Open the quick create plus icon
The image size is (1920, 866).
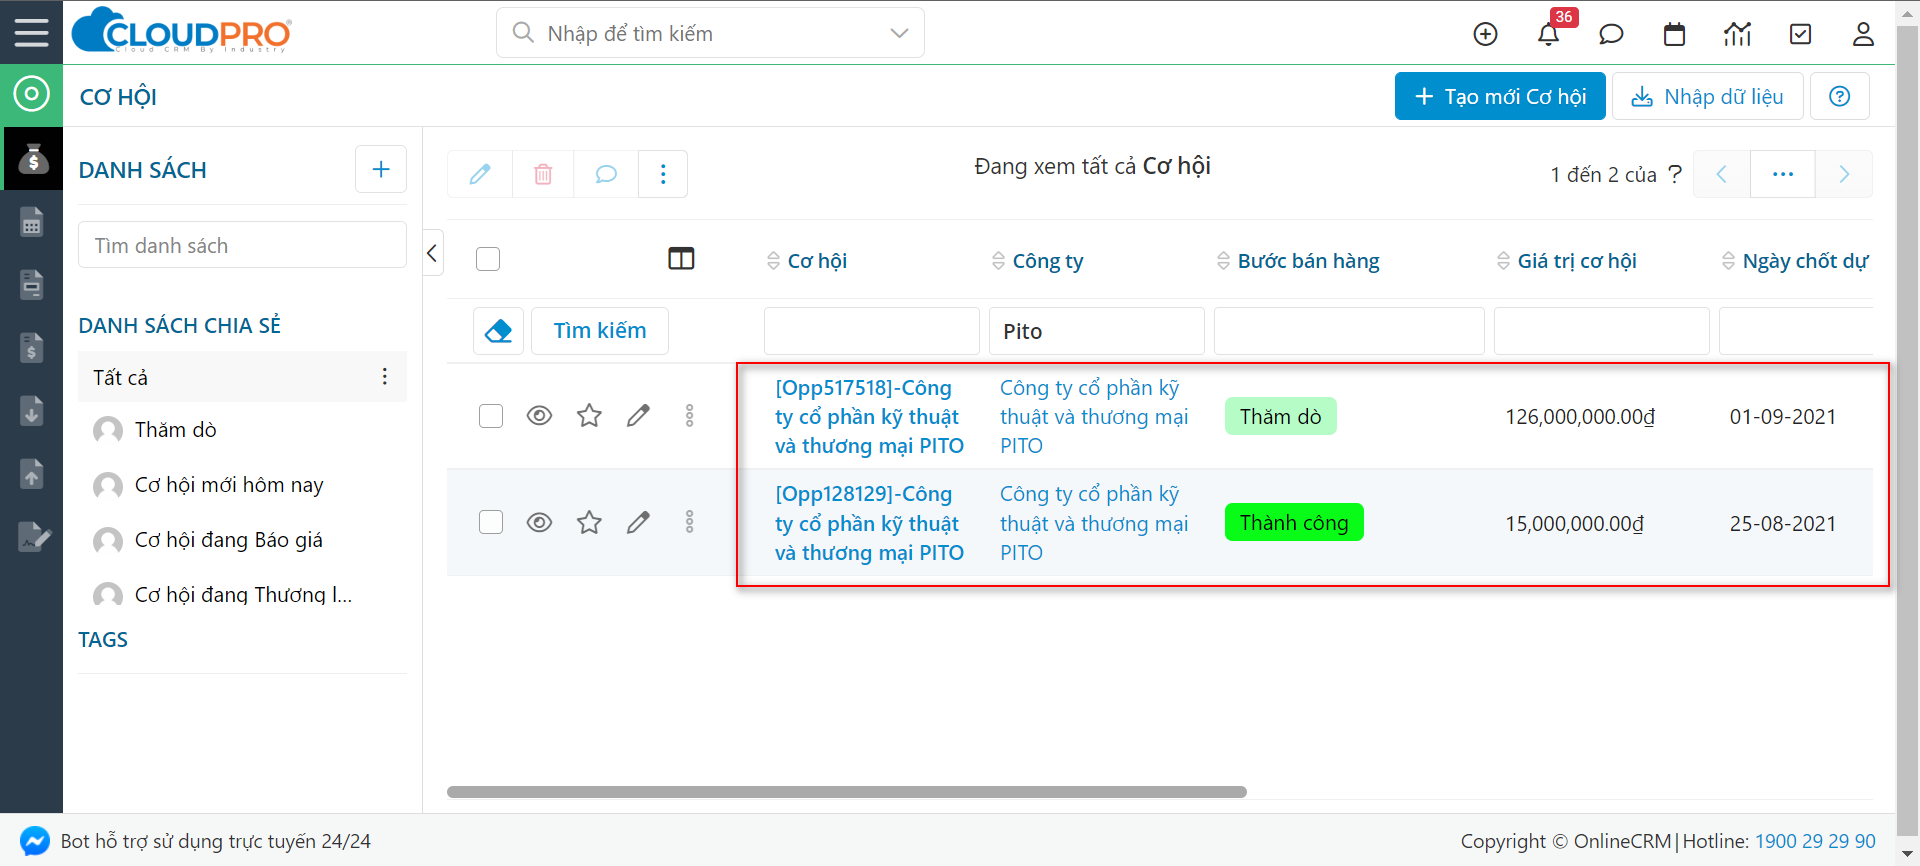pyautogui.click(x=1485, y=34)
